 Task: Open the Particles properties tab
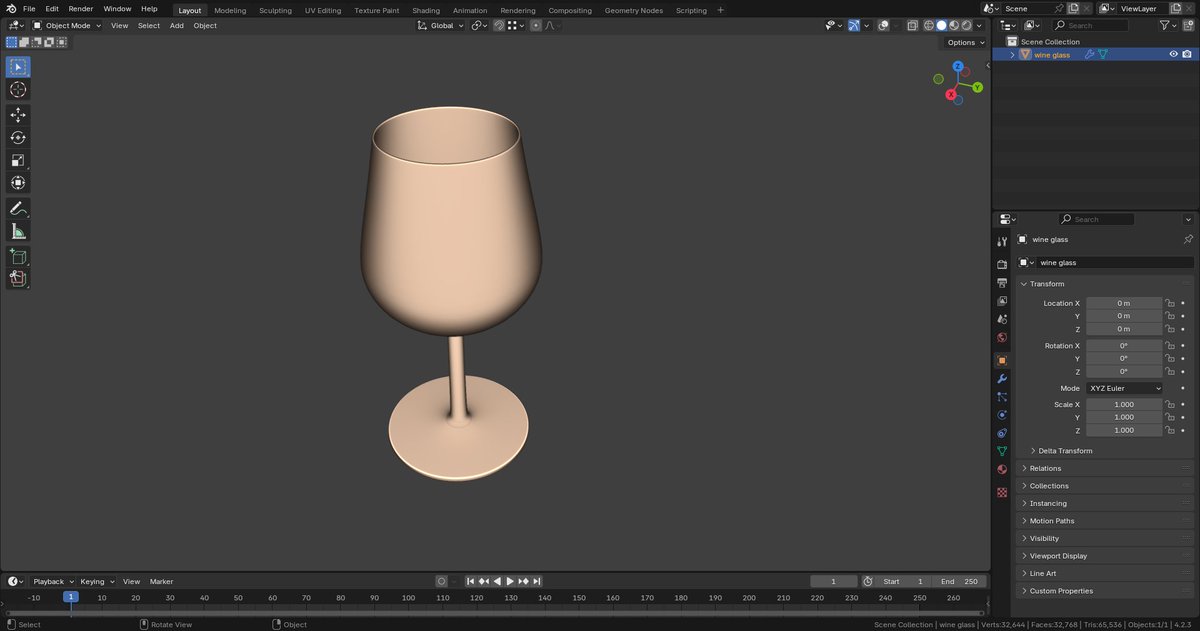(1002, 397)
